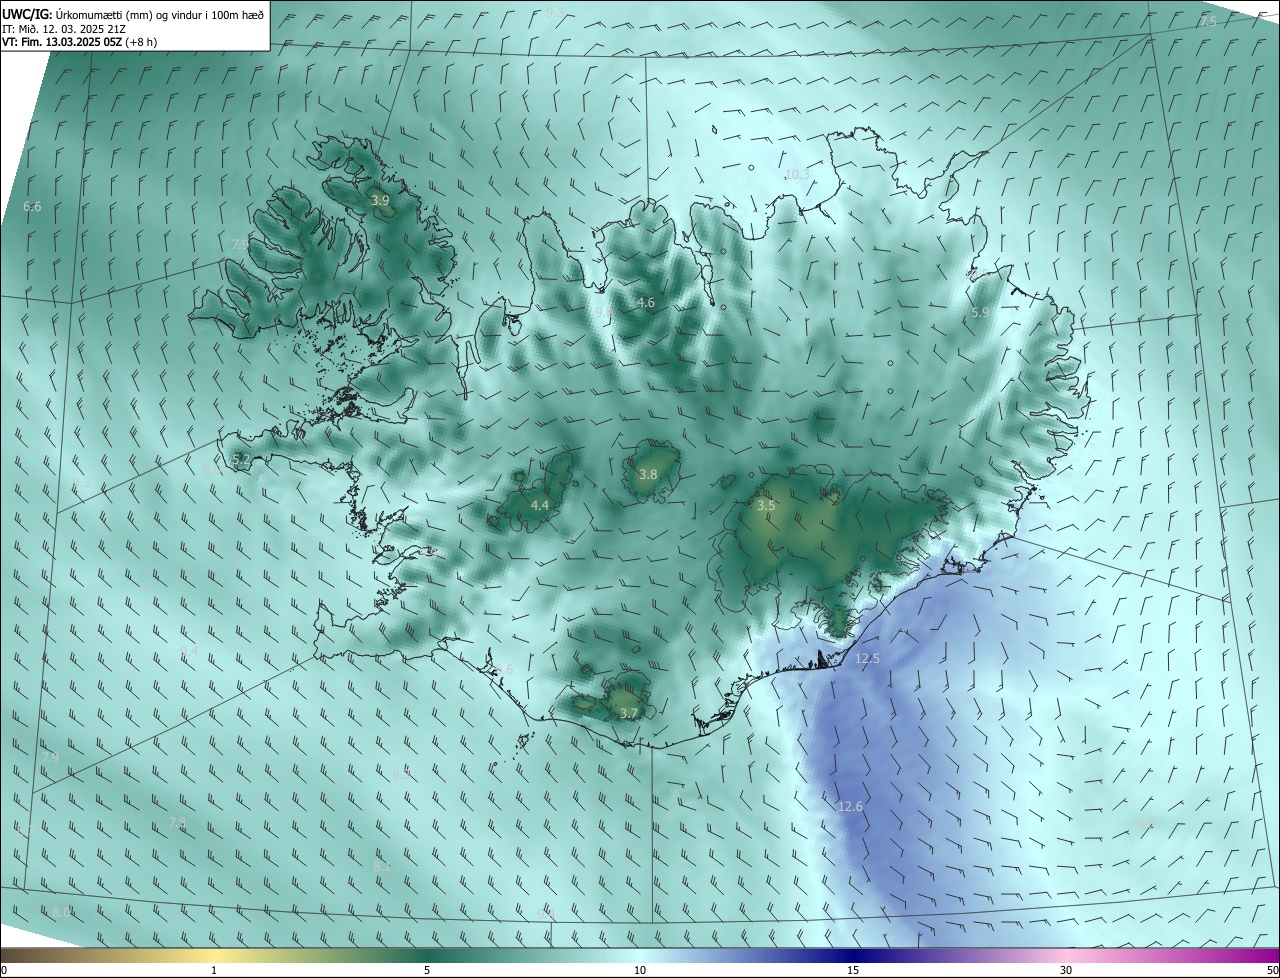Click the 3.7 value label on the southern glacier

628,713
